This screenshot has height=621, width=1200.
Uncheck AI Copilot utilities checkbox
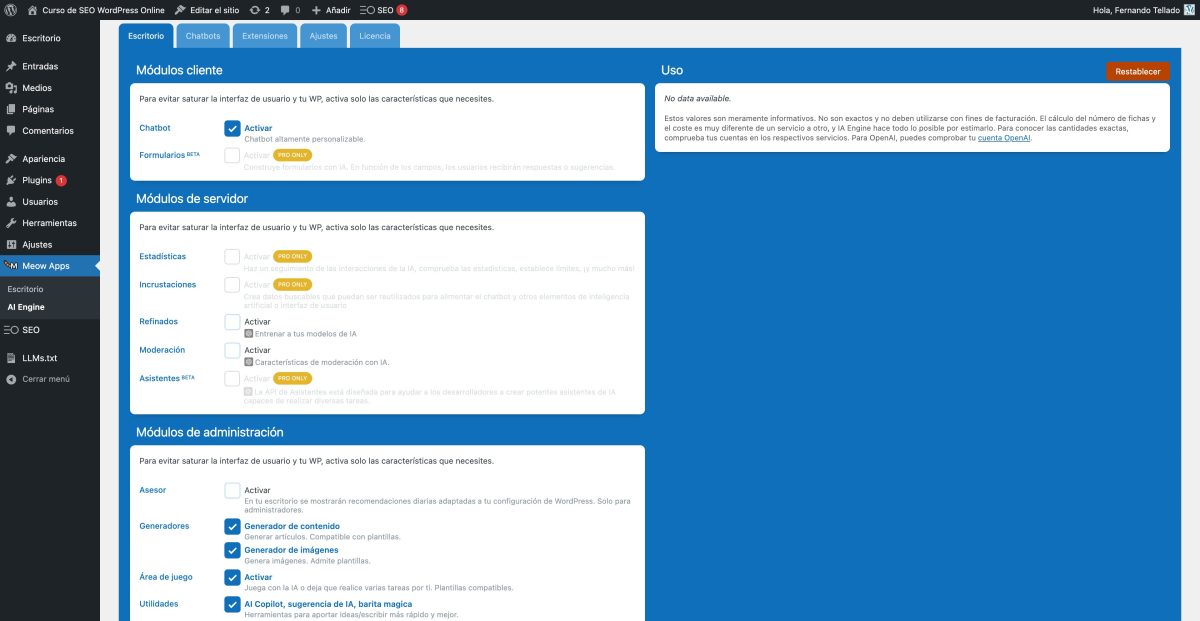[x=232, y=604]
